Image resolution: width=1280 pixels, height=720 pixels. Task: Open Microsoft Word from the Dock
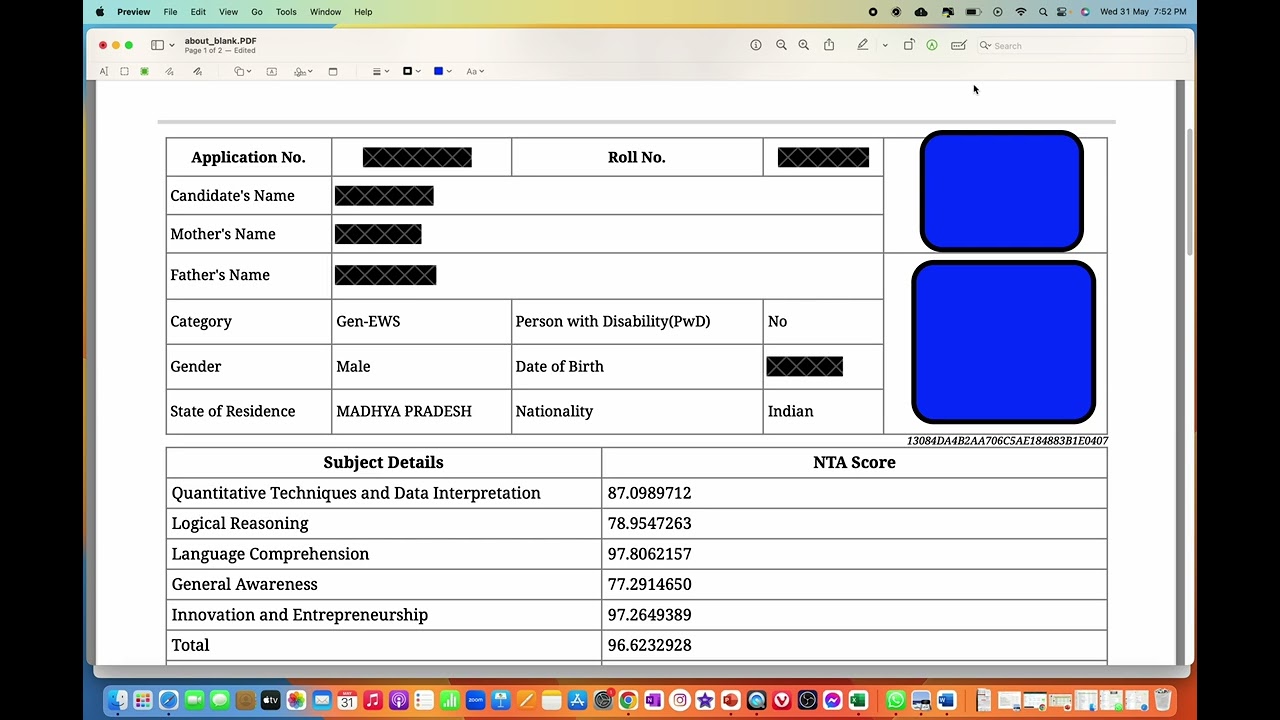click(947, 701)
